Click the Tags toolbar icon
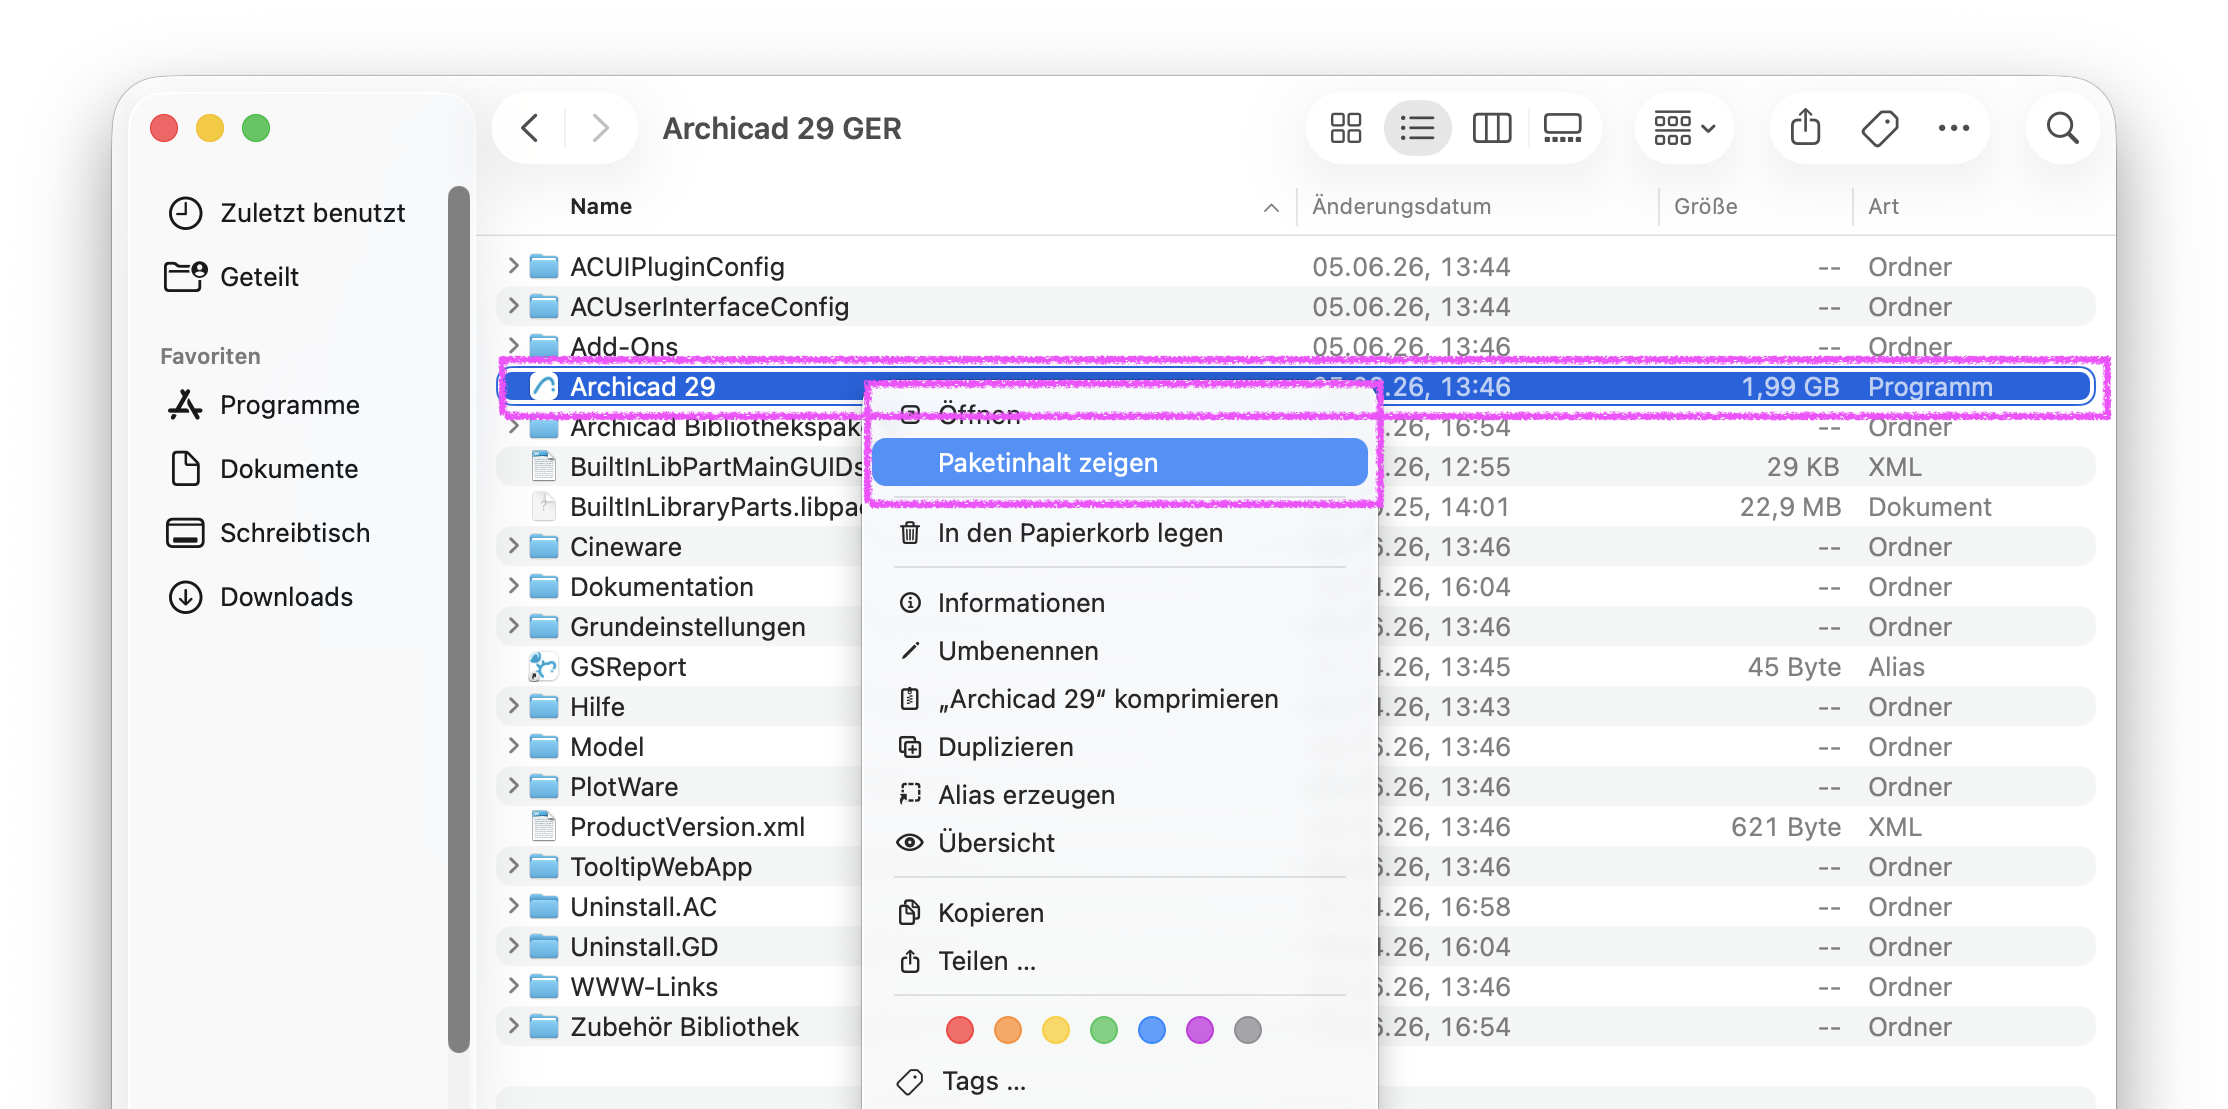The width and height of the screenshot is (2228, 1109). tap(1880, 128)
